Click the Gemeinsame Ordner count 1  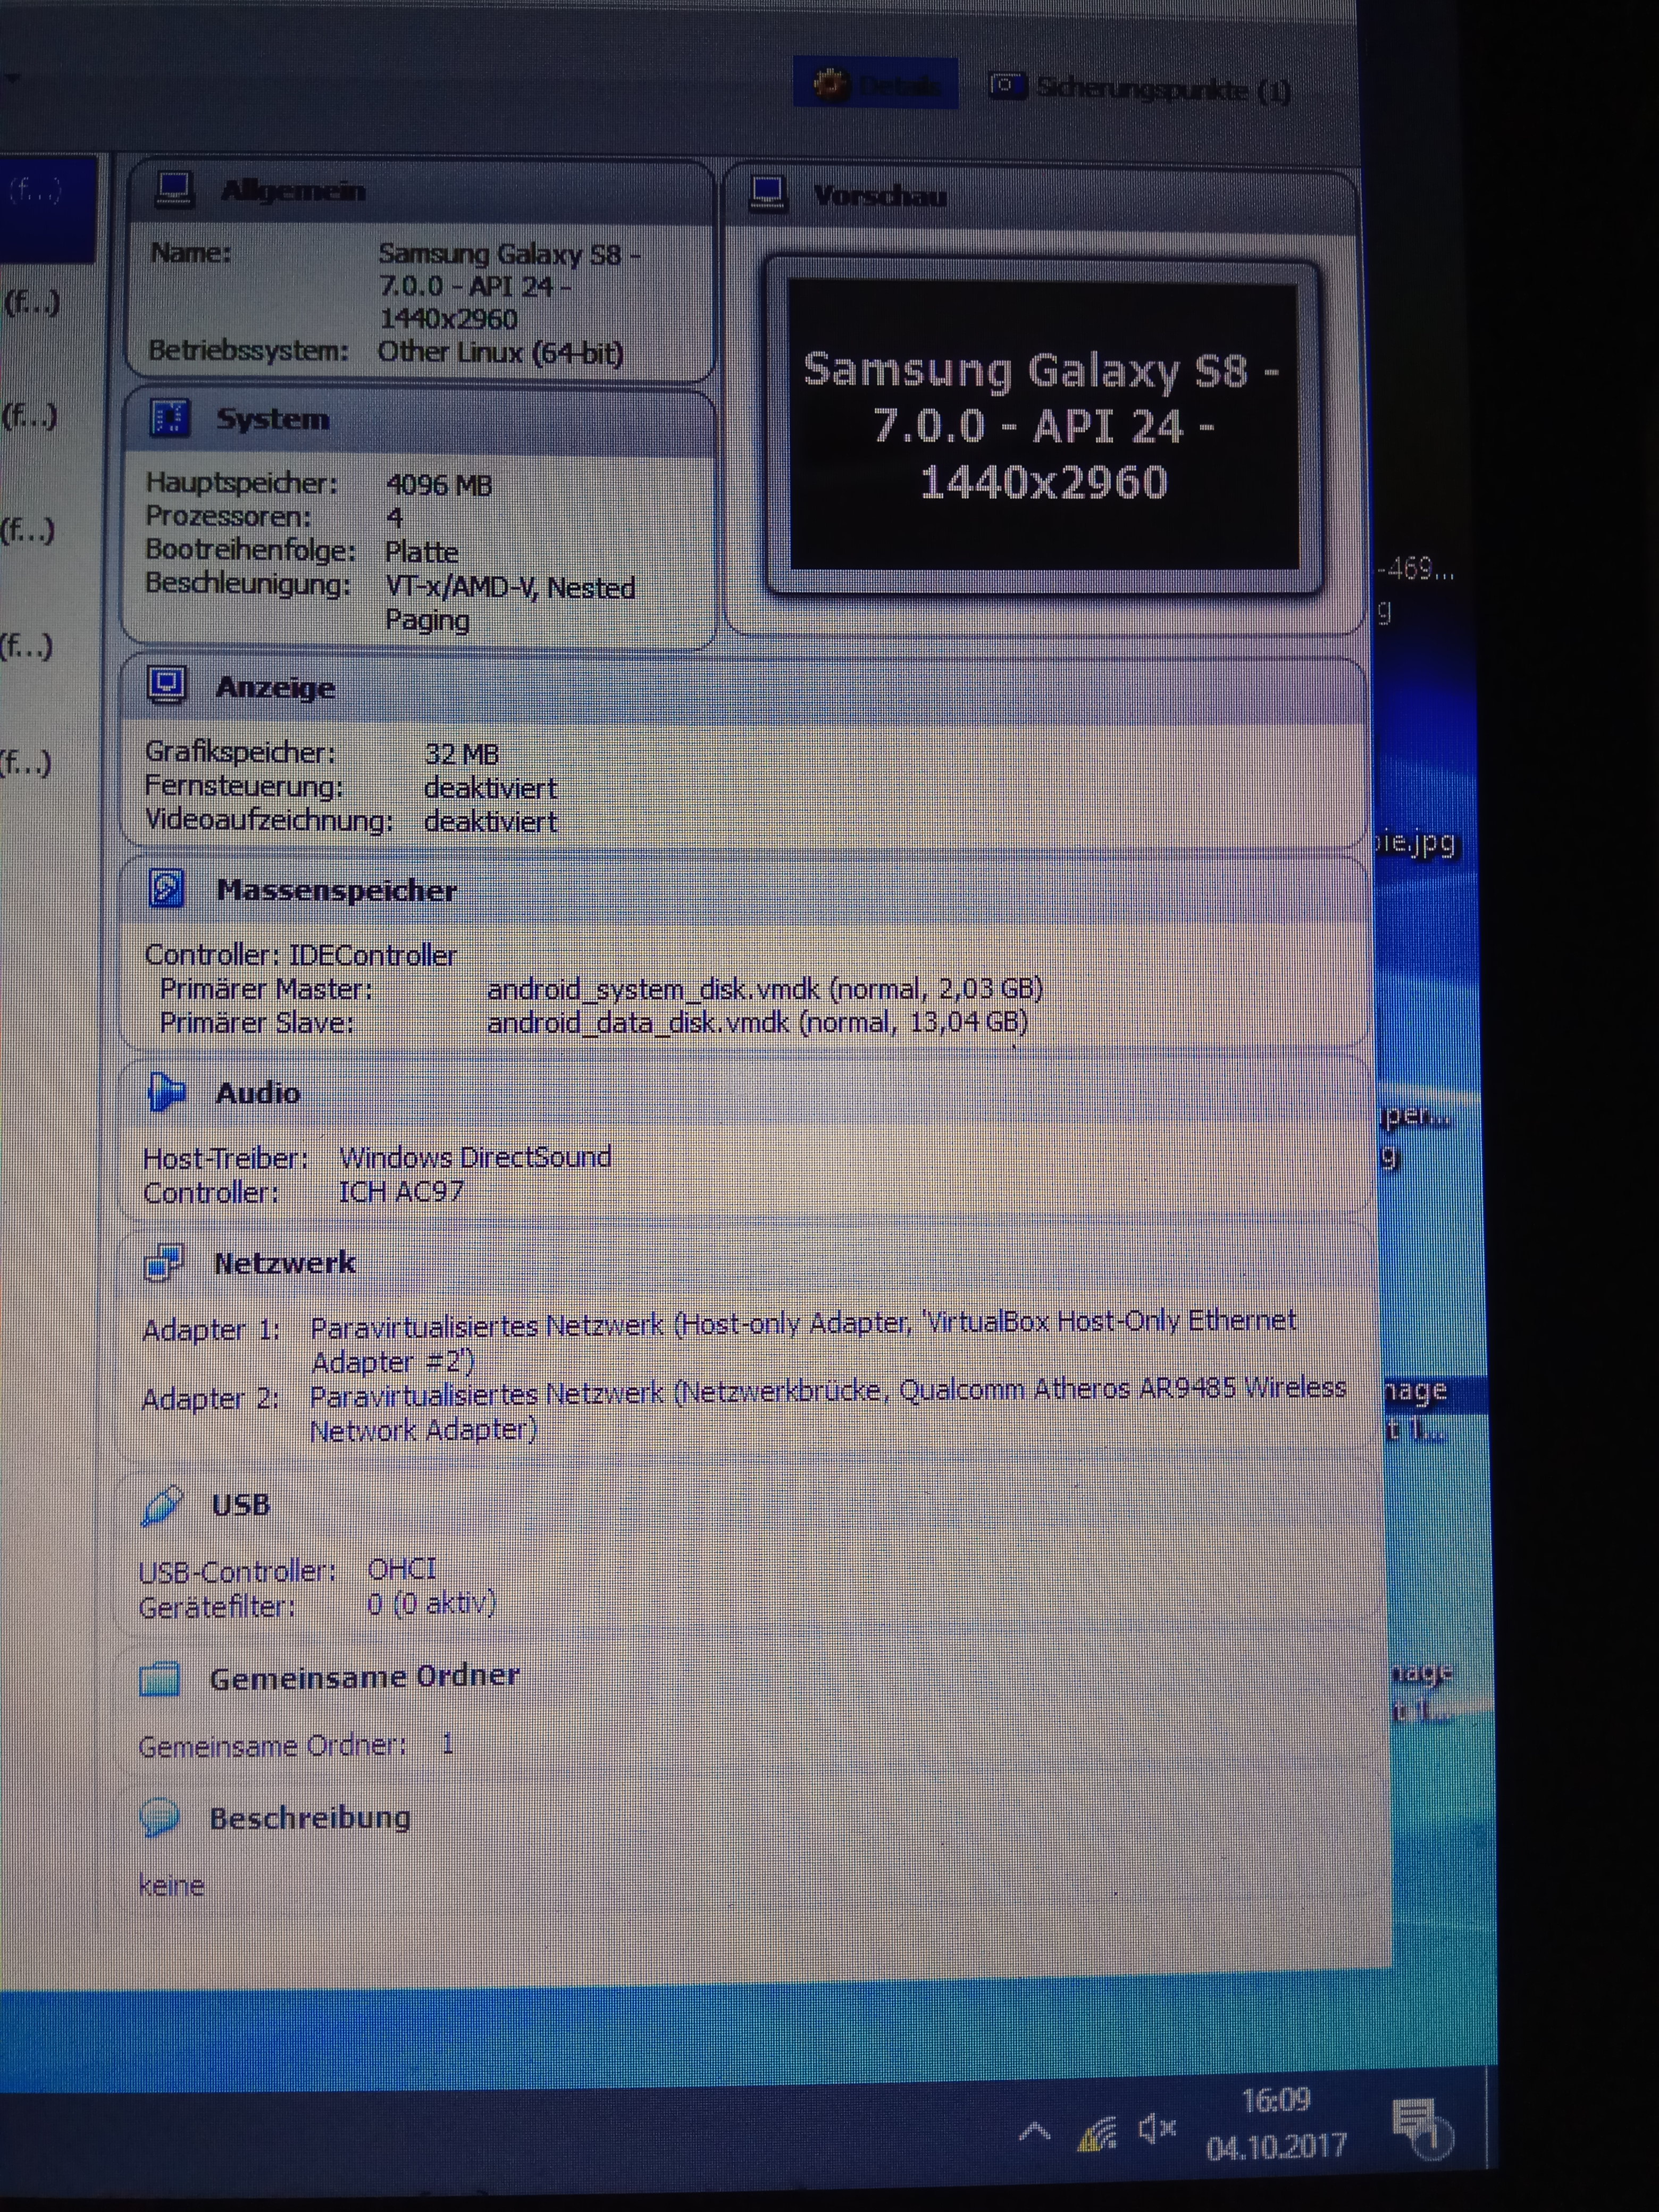pyautogui.click(x=447, y=1744)
